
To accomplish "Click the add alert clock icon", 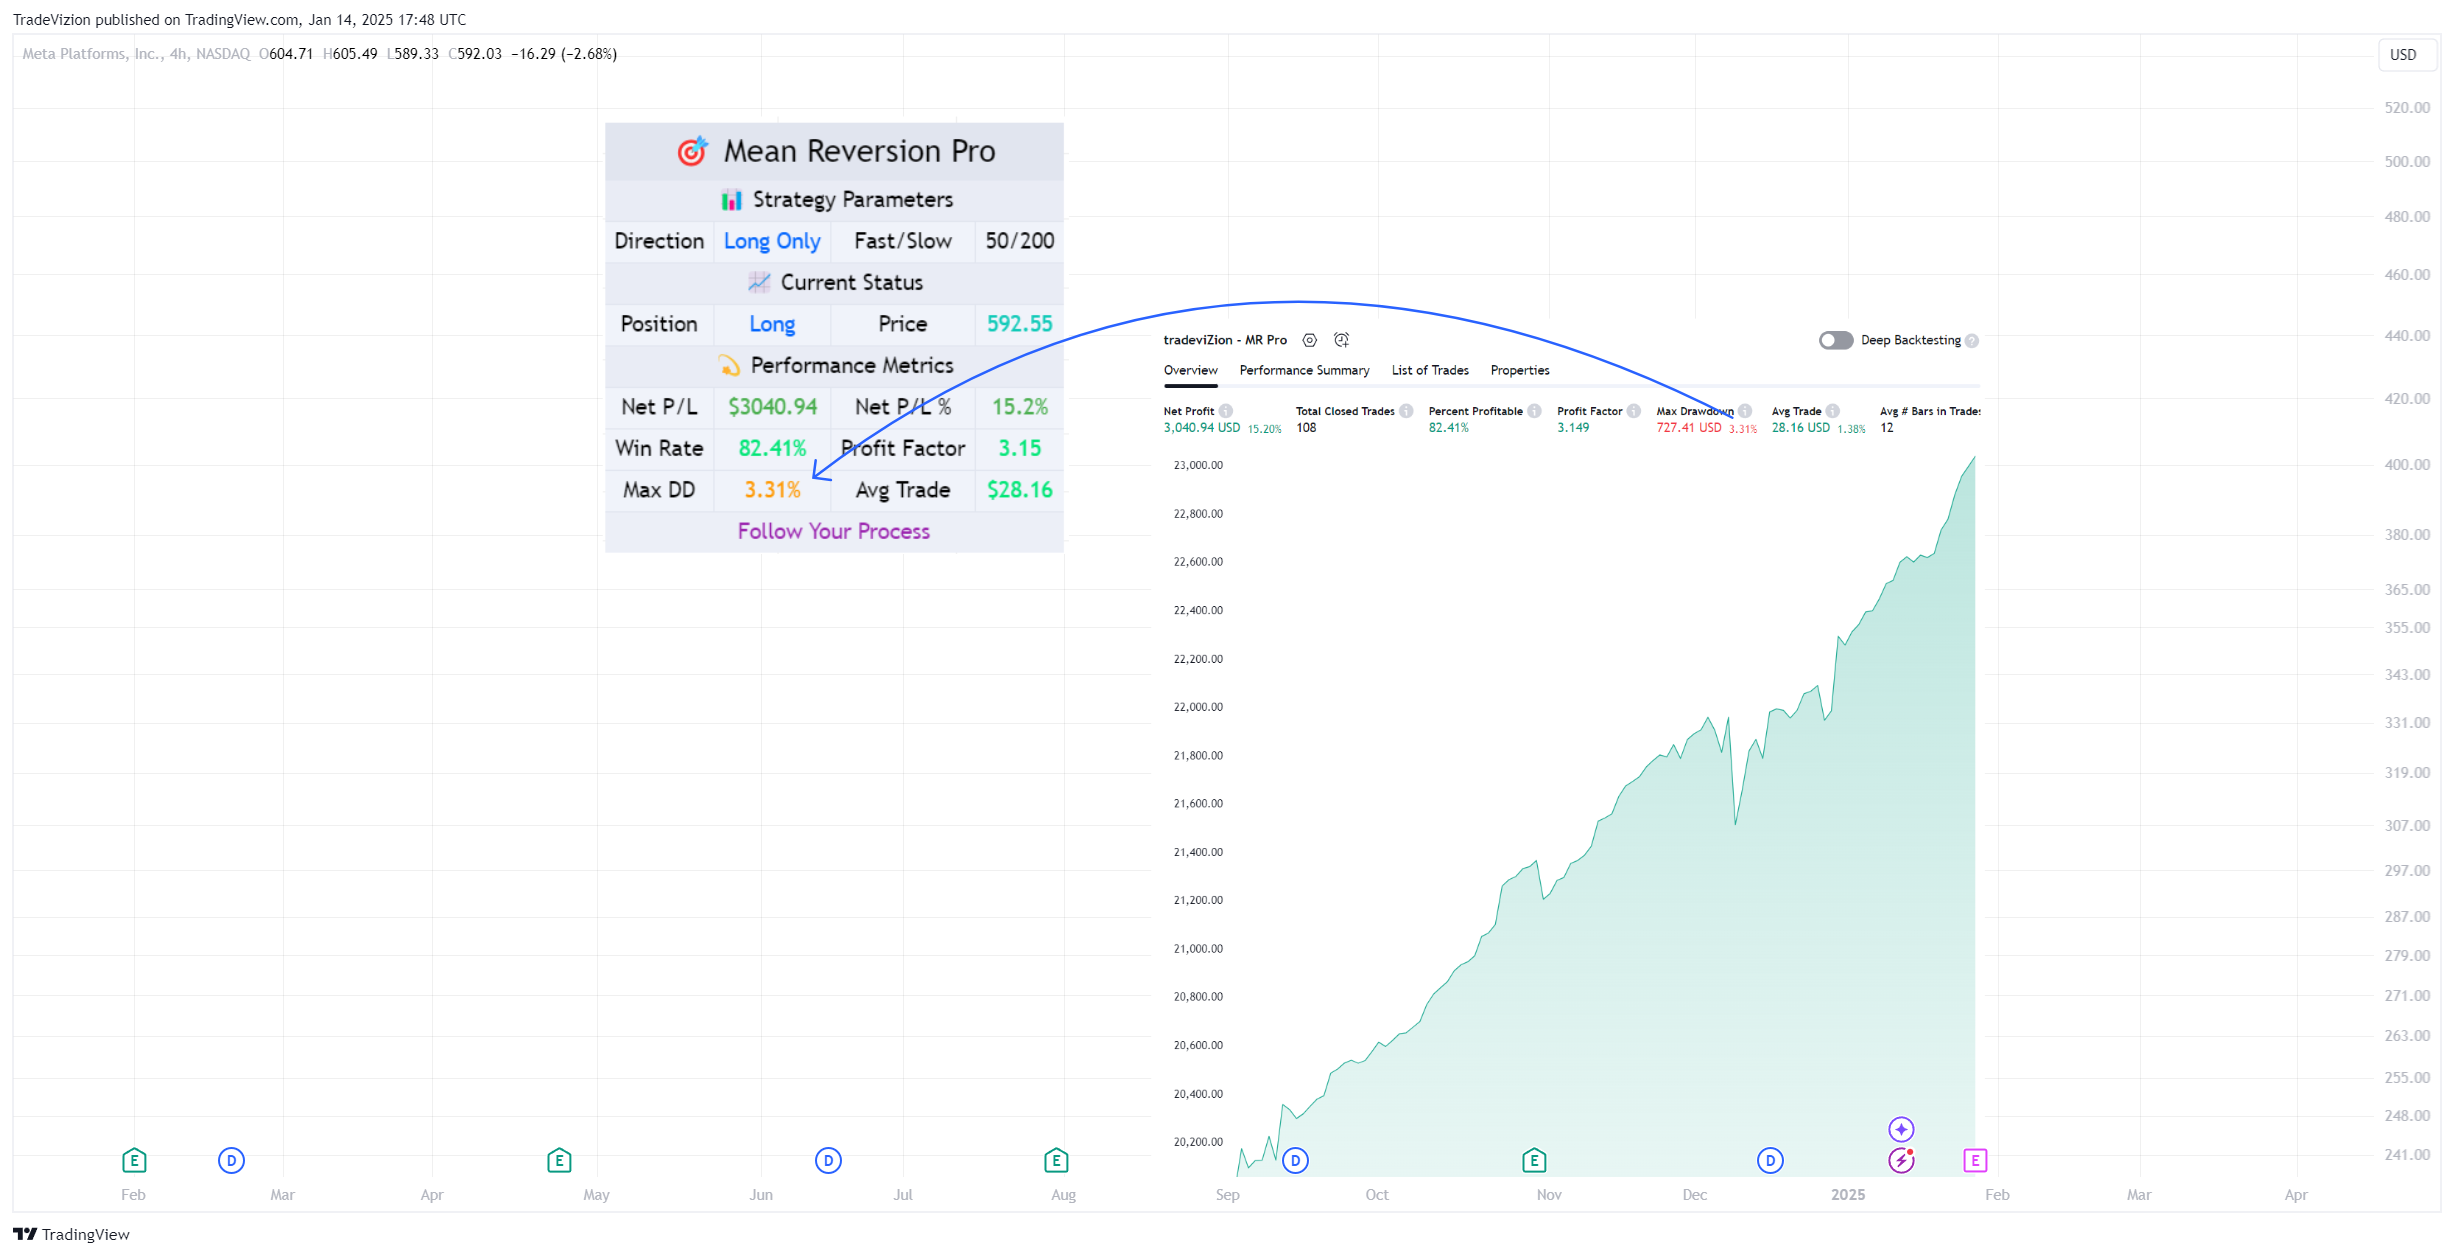I will point(1342,340).
